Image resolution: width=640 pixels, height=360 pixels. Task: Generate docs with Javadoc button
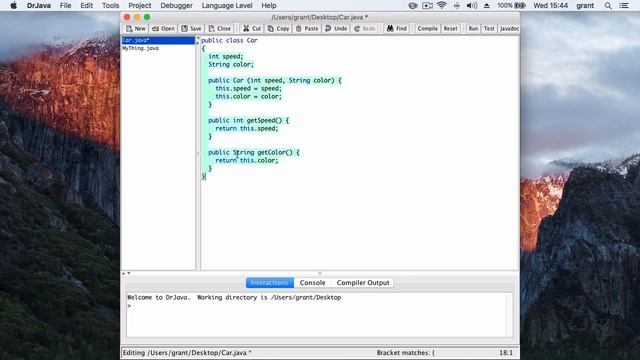click(x=509, y=29)
